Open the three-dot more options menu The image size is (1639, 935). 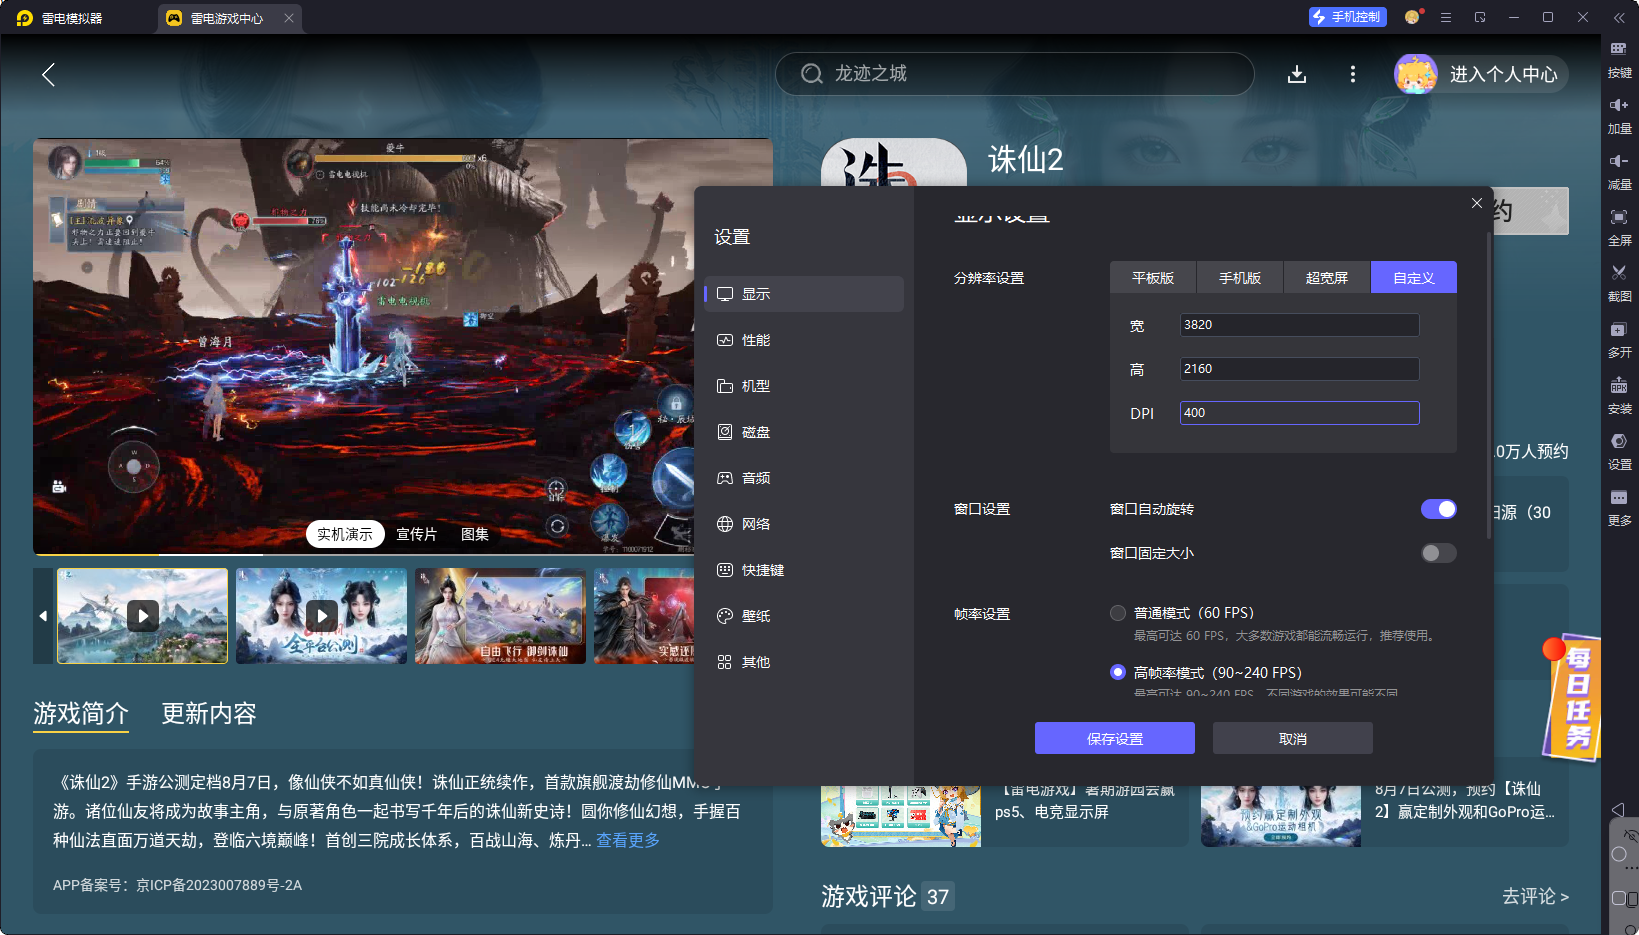1353,74
